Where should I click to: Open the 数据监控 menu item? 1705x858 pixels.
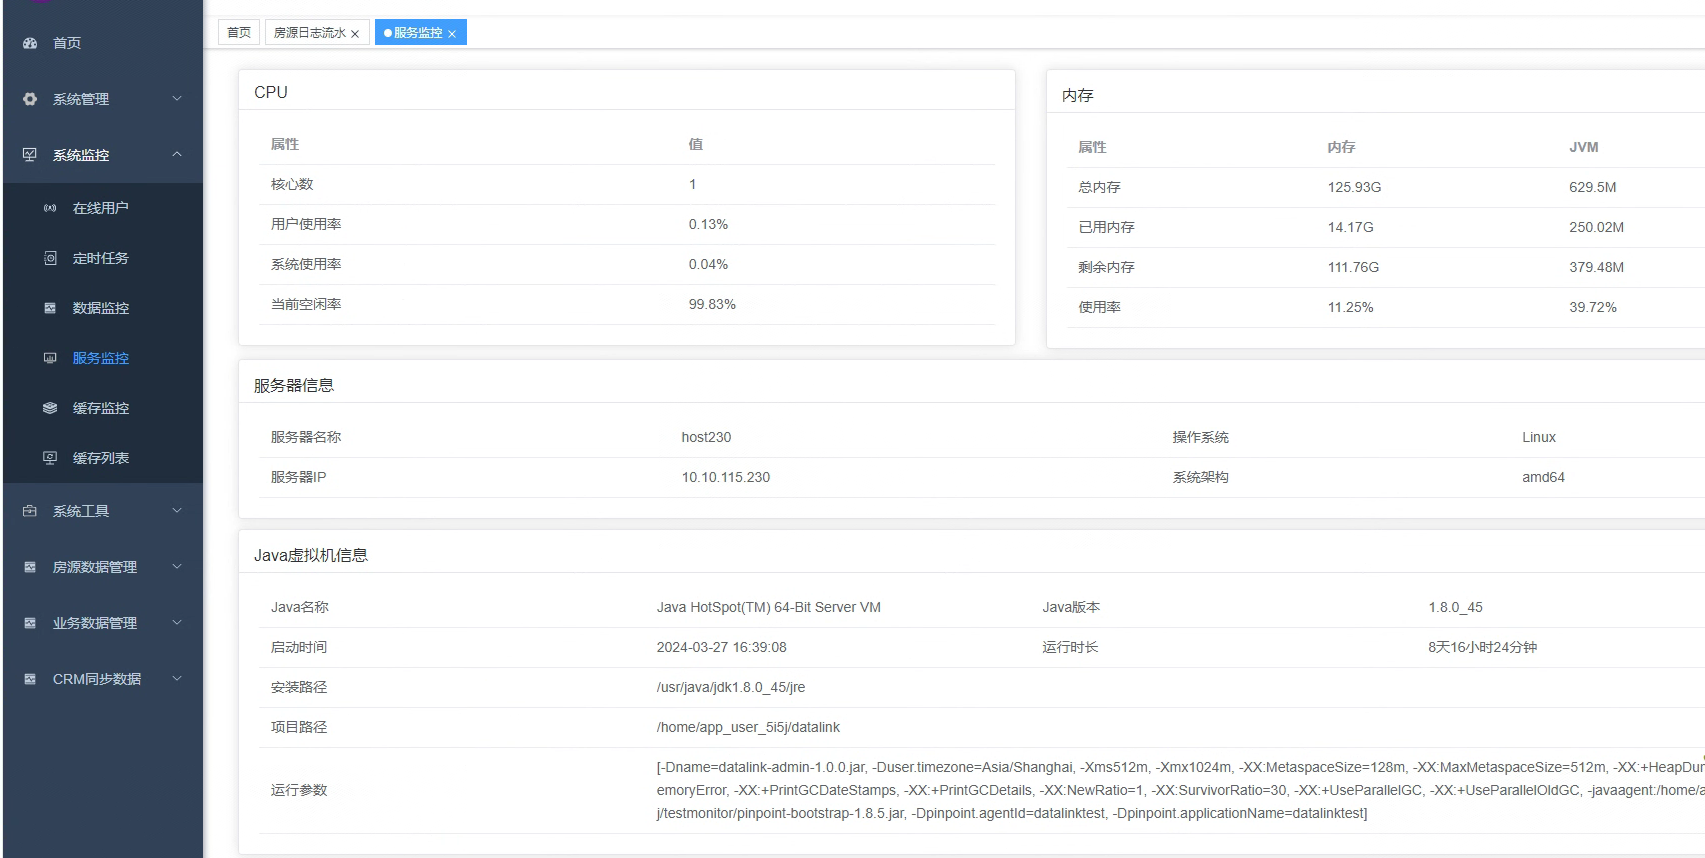tap(103, 308)
